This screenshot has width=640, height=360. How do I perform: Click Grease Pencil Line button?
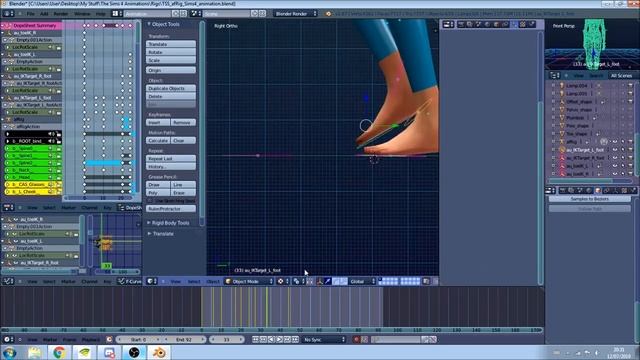pyautogui.click(x=183, y=185)
